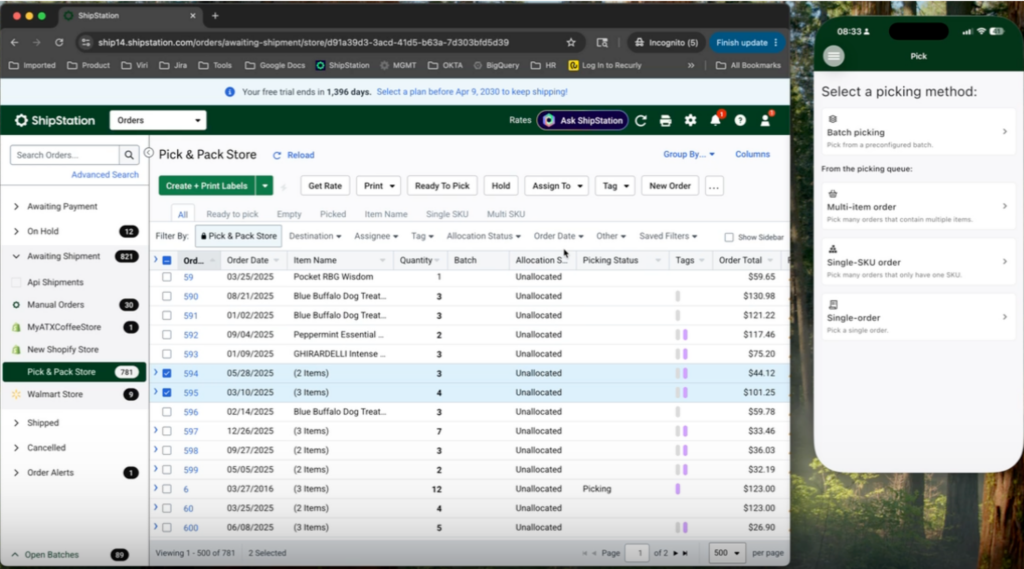Open the Orders dropdown in header
The height and width of the screenshot is (569, 1024).
pos(158,120)
